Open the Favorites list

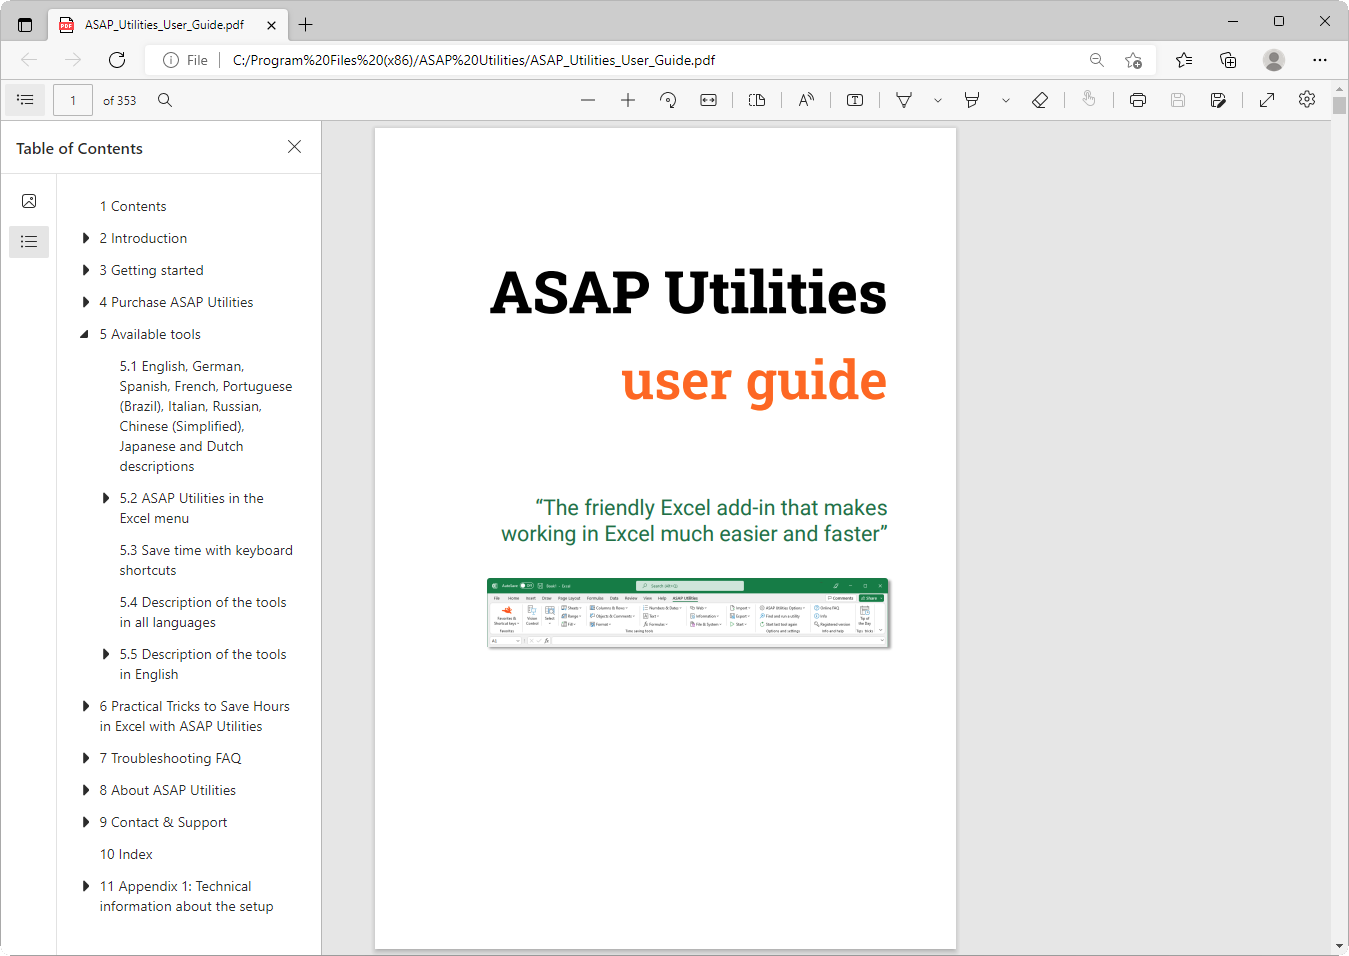click(x=1184, y=60)
